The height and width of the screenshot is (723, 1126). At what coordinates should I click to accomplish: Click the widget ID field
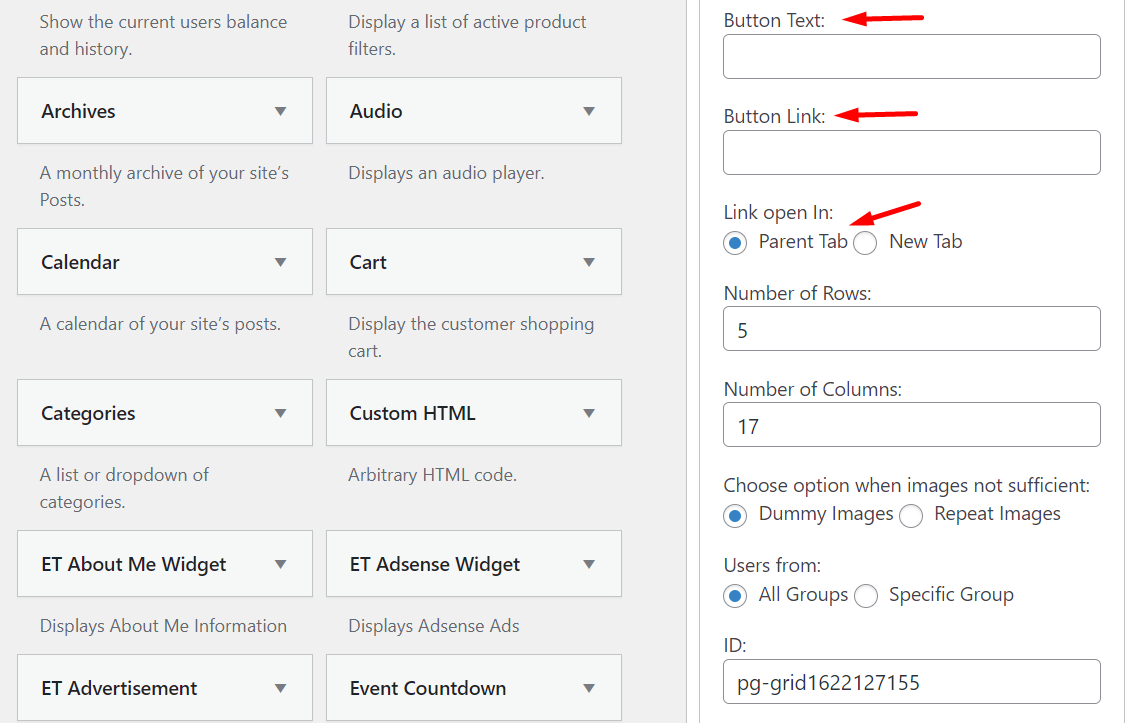[911, 681]
